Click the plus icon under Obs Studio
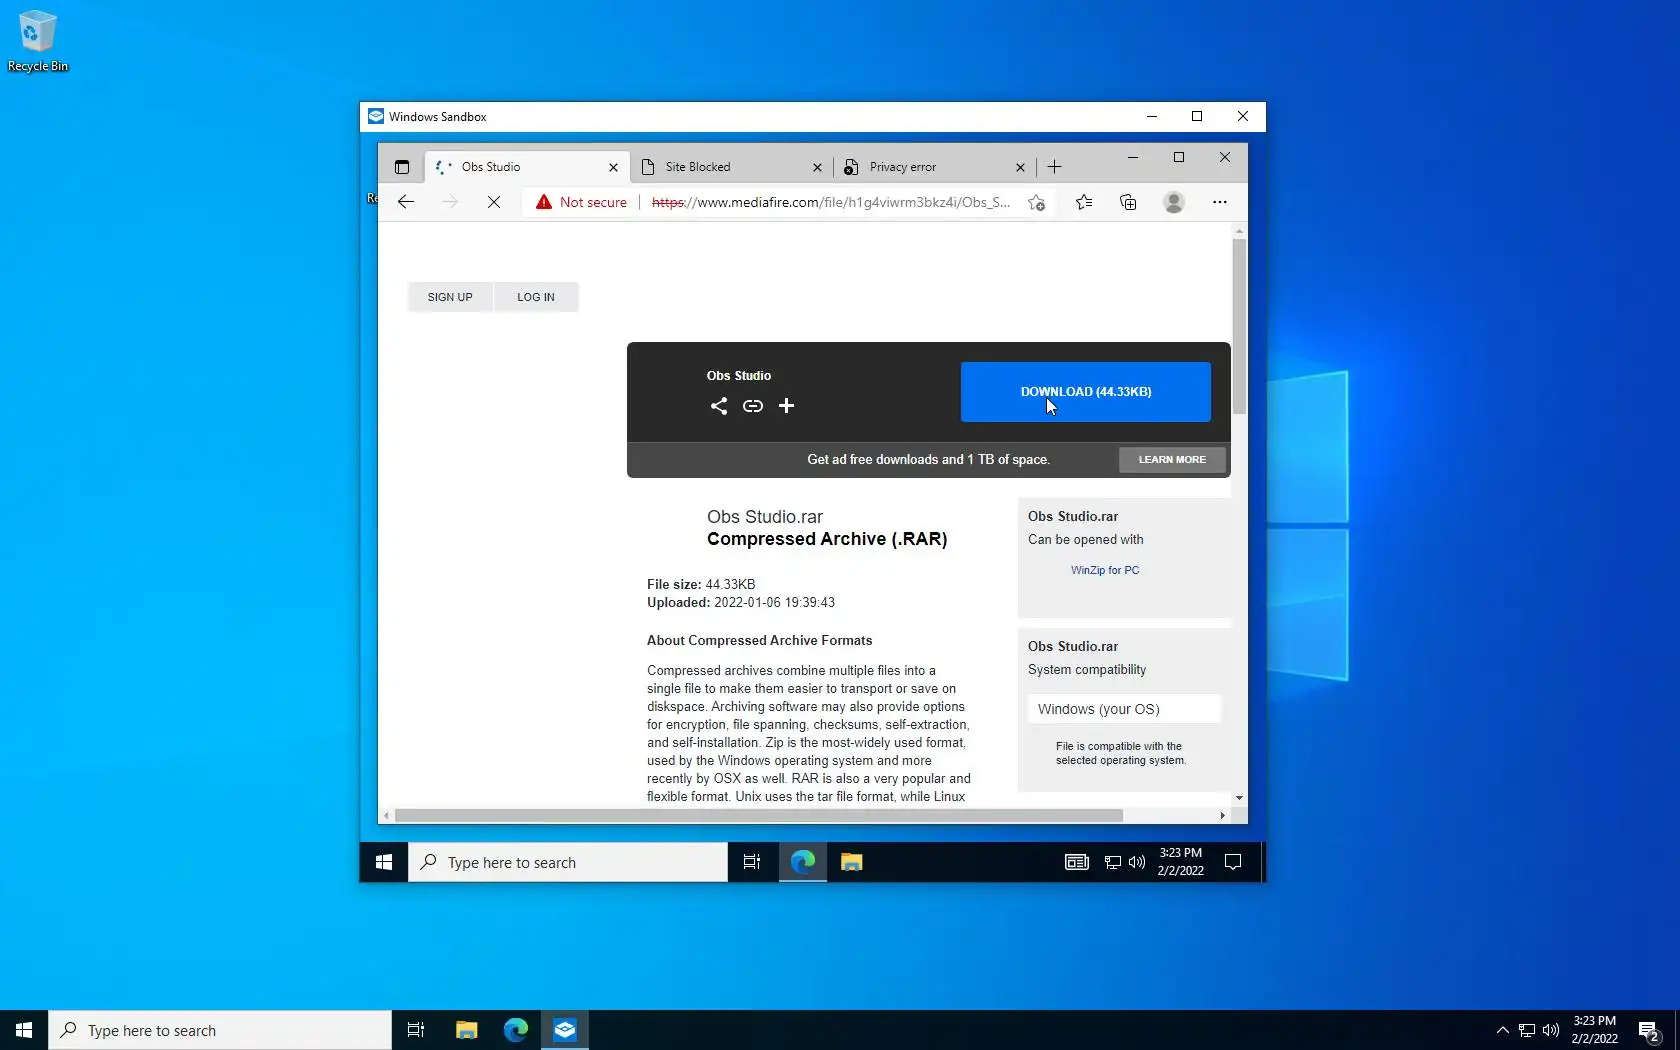Image resolution: width=1680 pixels, height=1050 pixels. coord(787,406)
